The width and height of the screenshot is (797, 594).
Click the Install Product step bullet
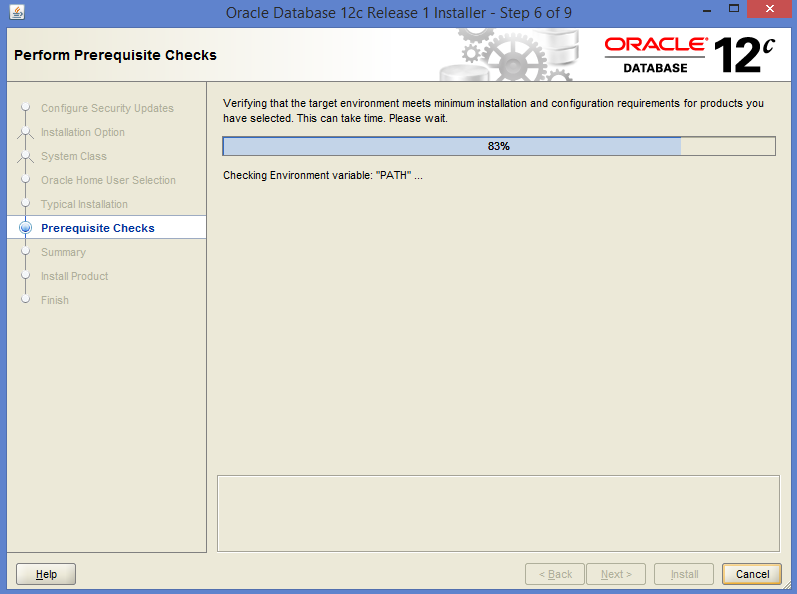coord(25,276)
